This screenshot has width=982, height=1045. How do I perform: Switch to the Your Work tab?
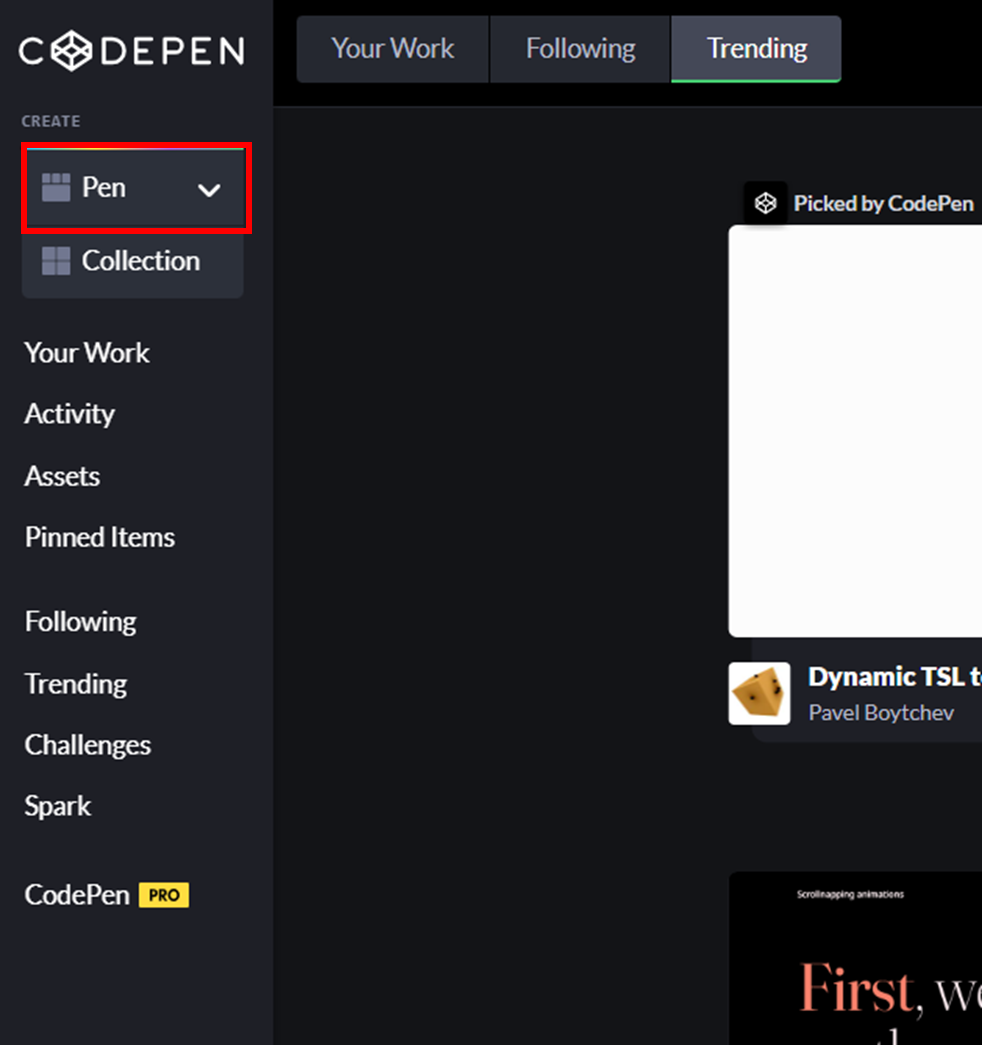pos(393,49)
